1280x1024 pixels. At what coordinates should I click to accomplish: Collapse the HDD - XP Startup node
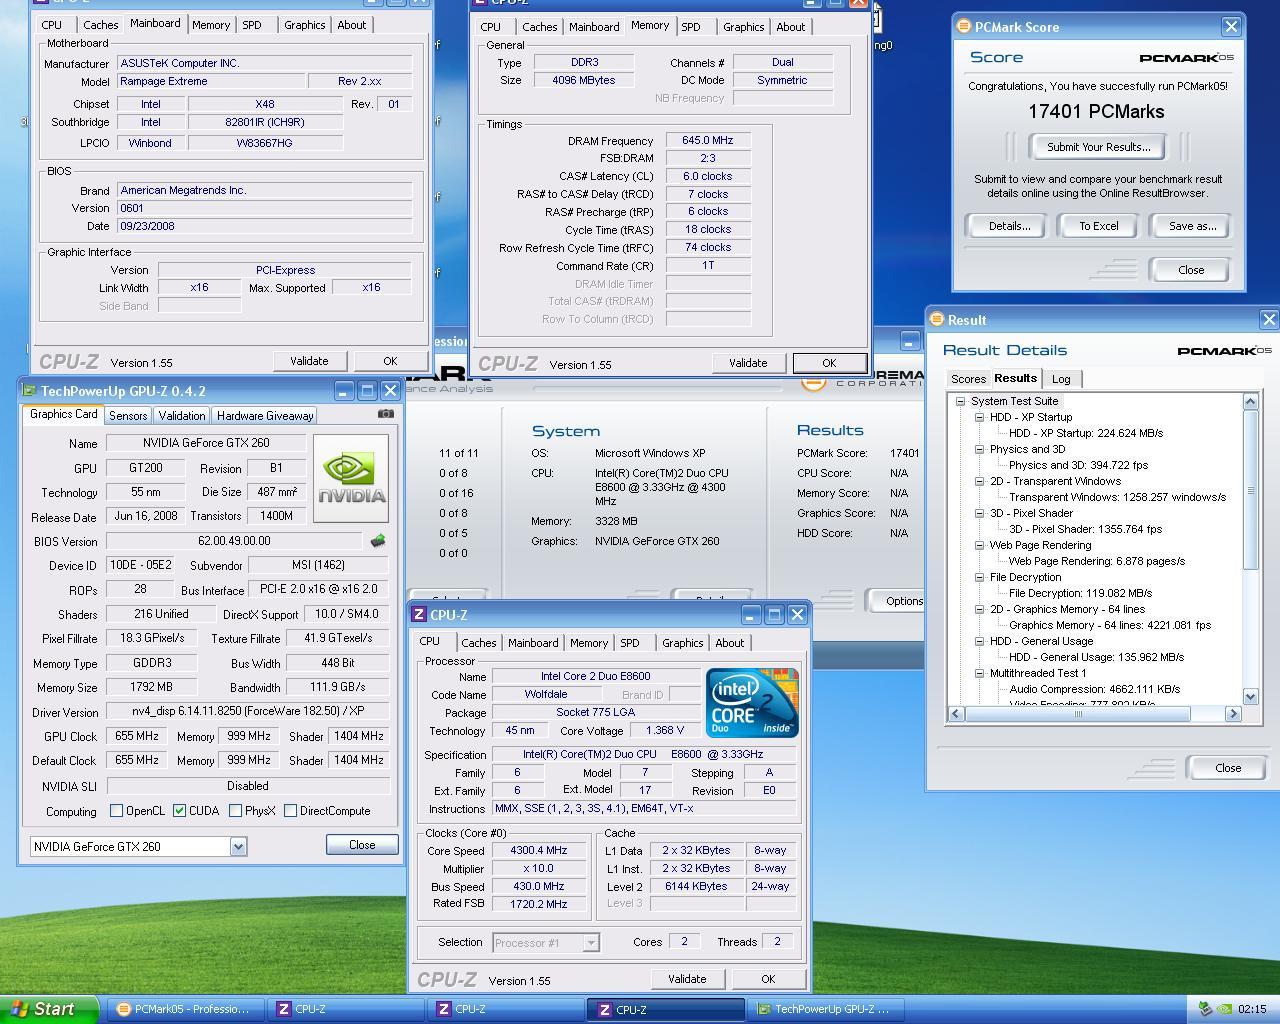pos(979,417)
